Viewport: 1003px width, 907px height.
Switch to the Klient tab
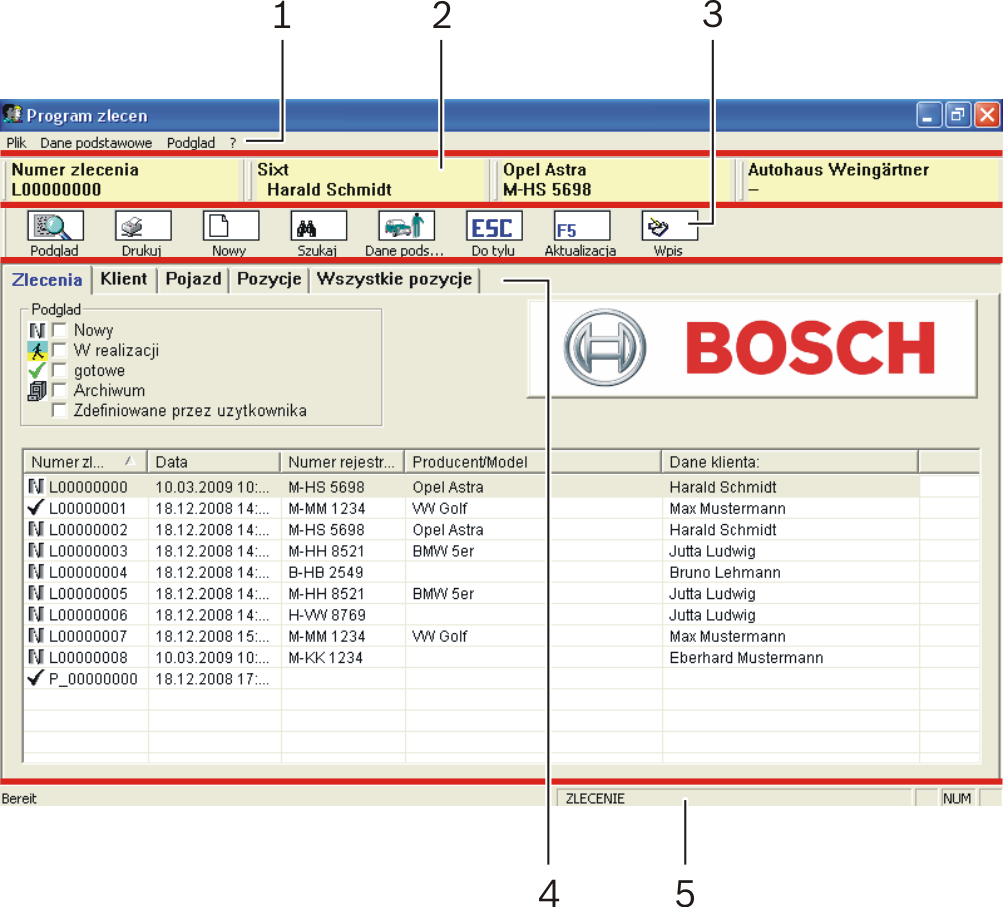tap(123, 279)
